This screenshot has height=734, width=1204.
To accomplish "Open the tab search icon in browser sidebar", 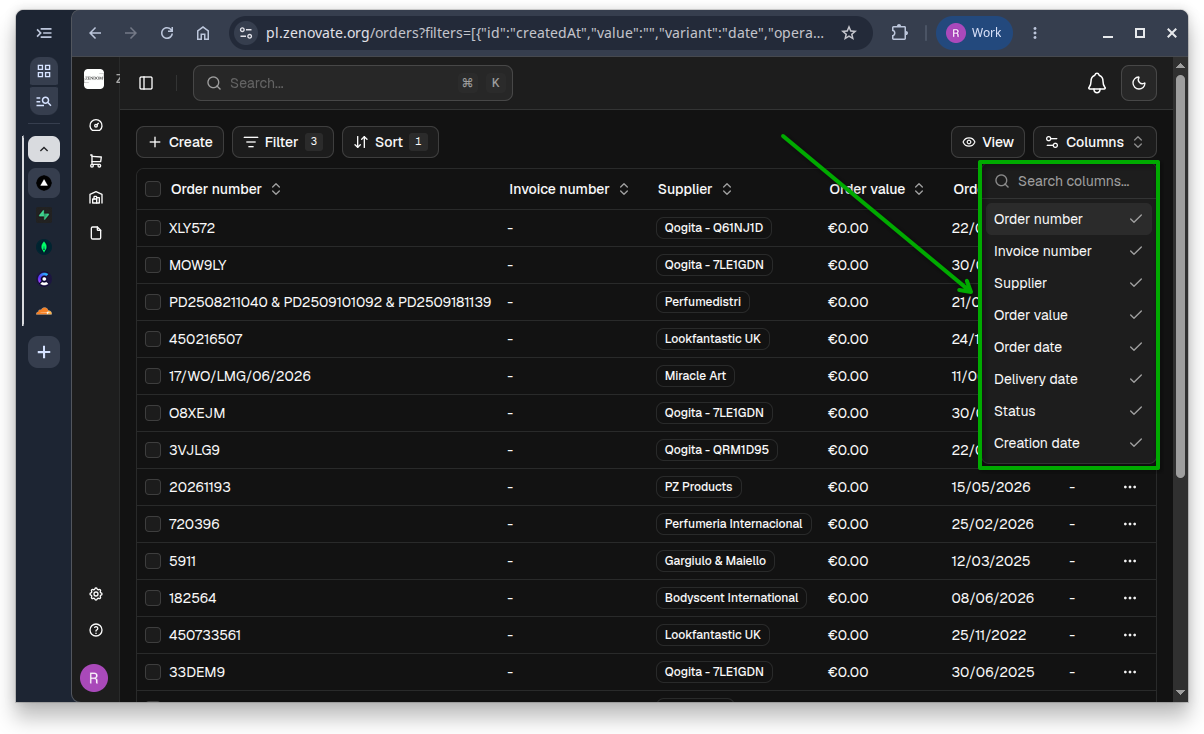I will (x=44, y=101).
